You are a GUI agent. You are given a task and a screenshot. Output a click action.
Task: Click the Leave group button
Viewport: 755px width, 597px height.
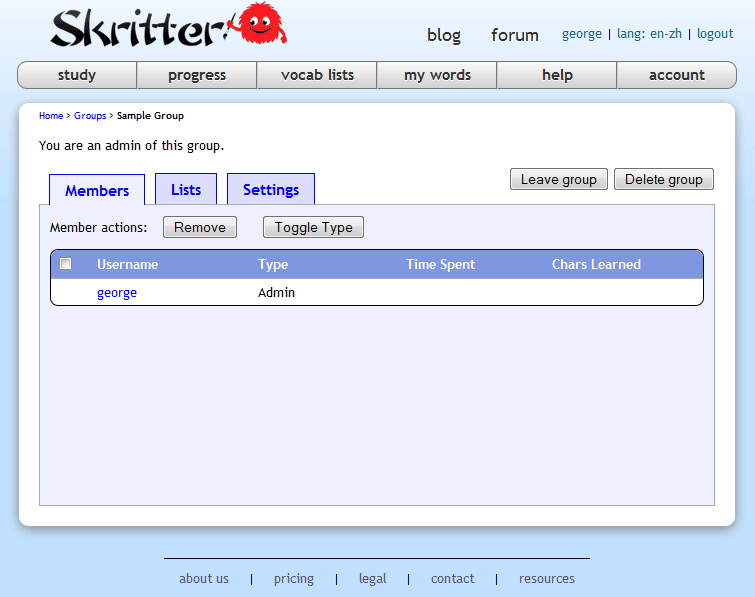coord(558,180)
